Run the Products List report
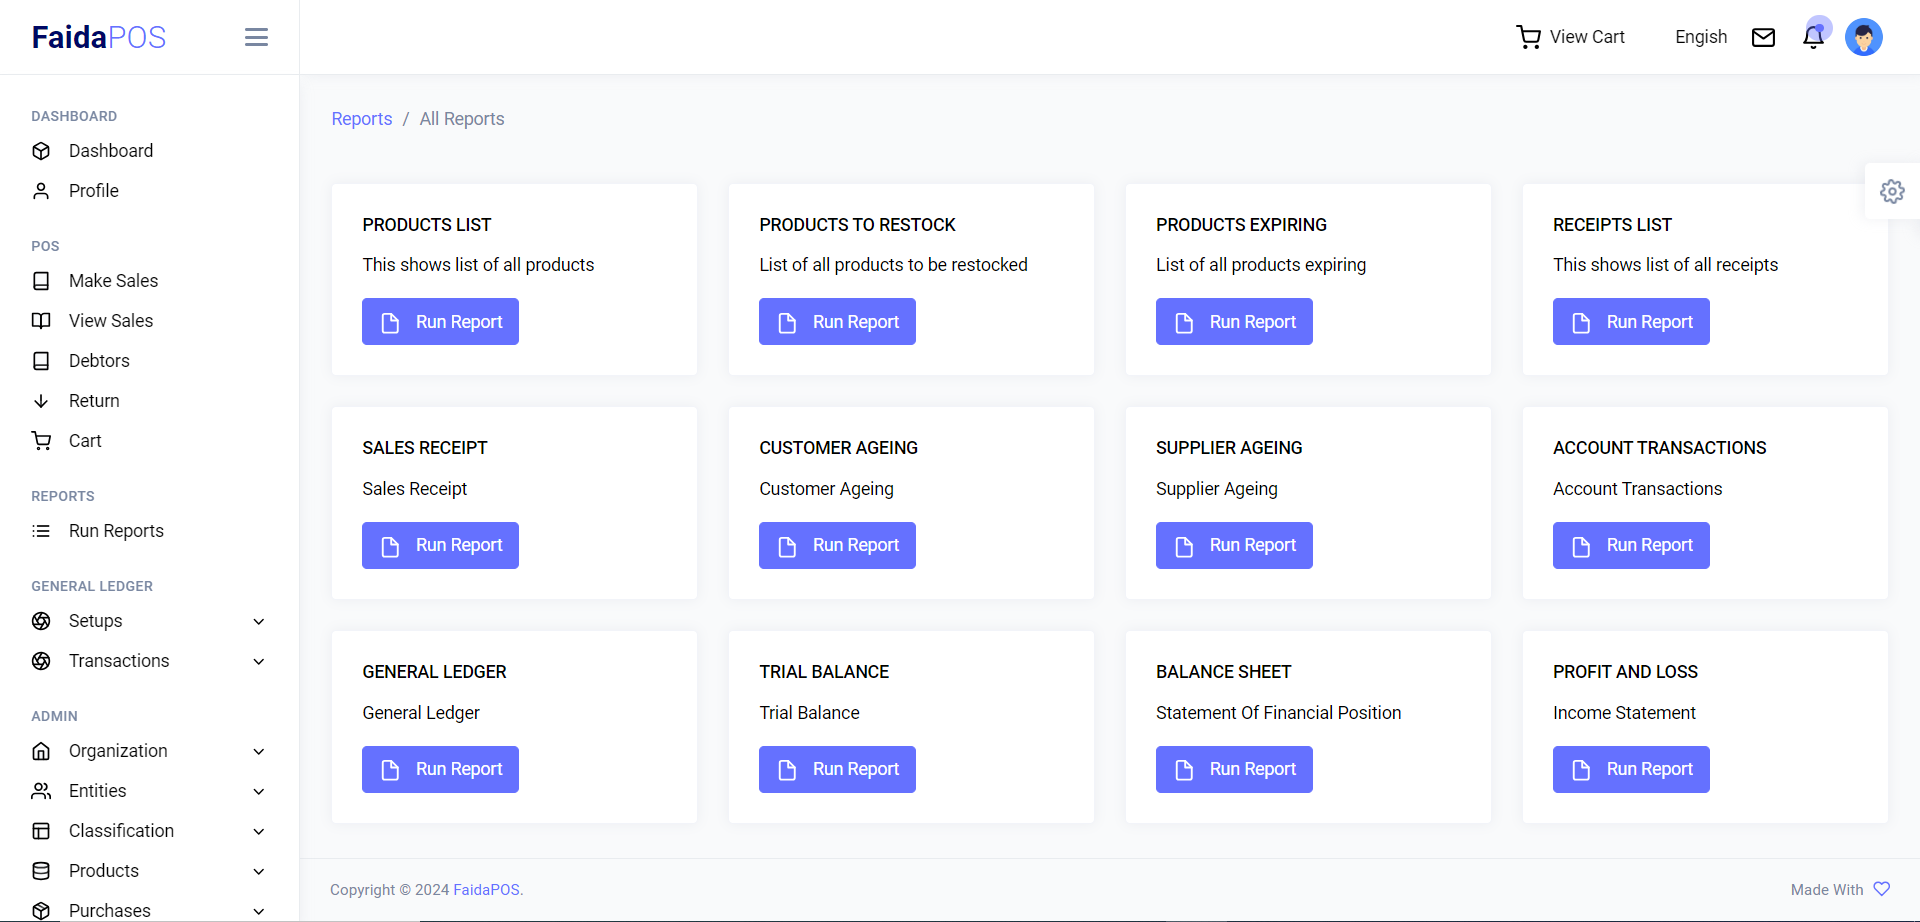The image size is (1920, 922). pos(440,322)
